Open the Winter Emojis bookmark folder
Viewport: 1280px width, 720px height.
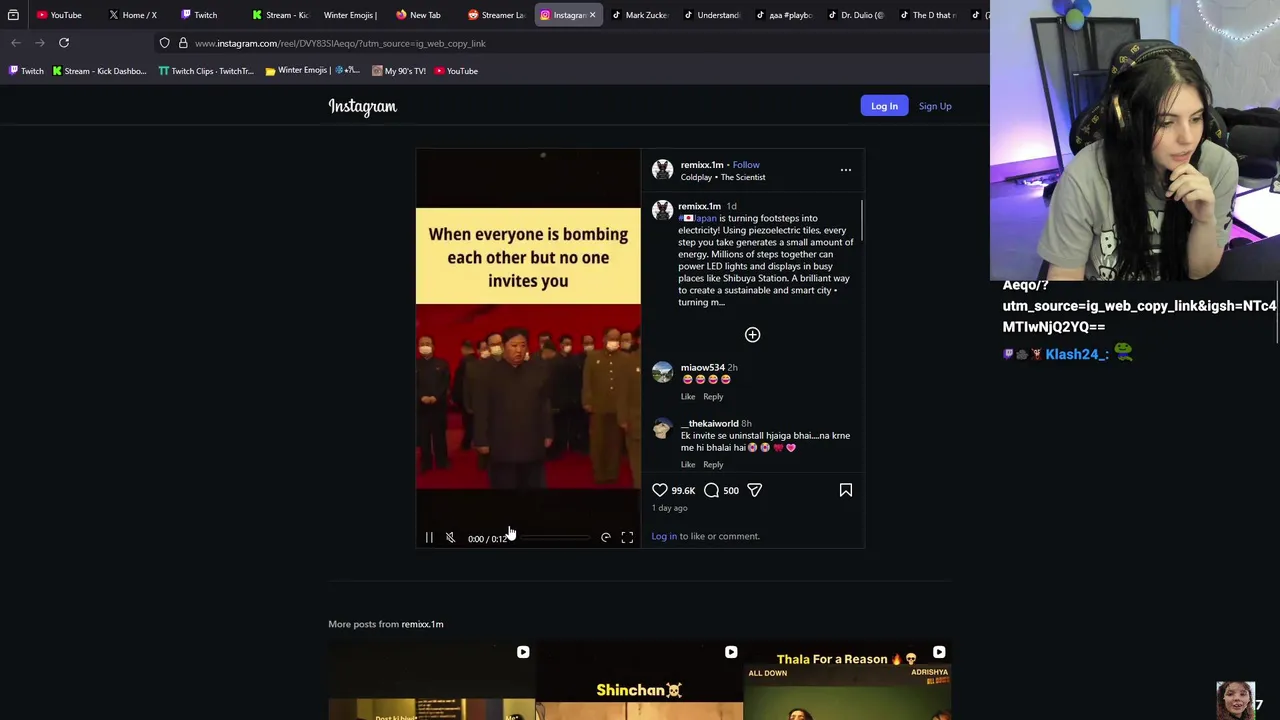coord(312,71)
